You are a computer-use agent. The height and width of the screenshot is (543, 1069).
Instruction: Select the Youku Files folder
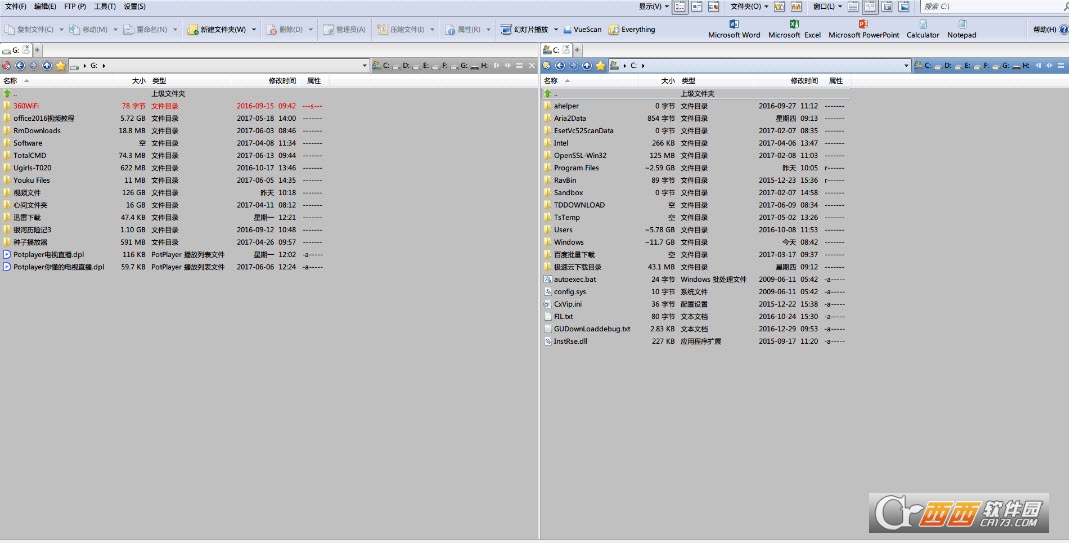[x=31, y=180]
